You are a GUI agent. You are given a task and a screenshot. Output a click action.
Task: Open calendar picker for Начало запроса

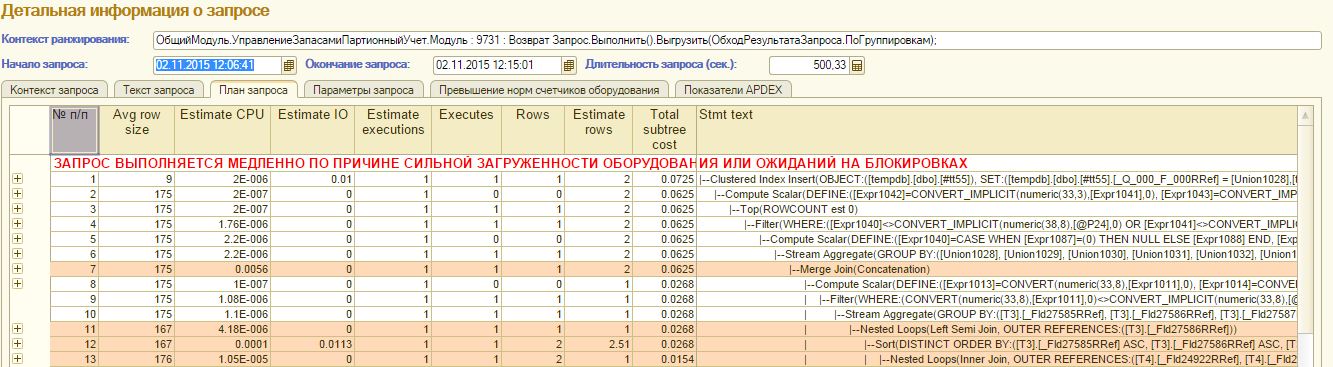(289, 65)
